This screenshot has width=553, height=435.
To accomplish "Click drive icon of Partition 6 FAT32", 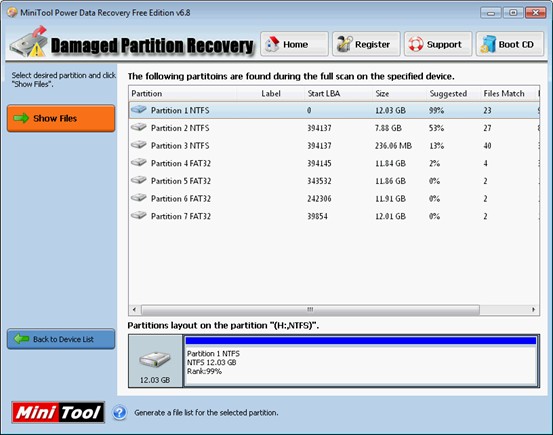I will click(x=139, y=198).
